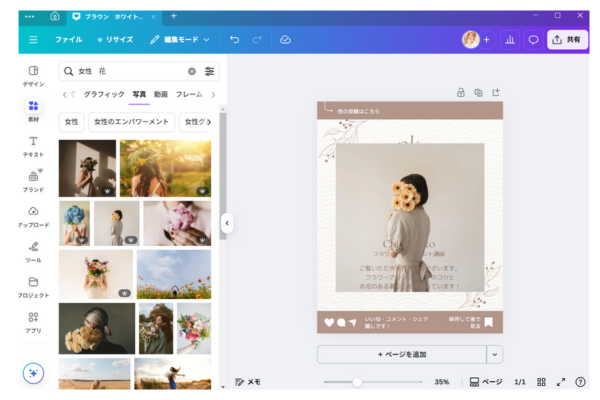Click the ページを追加 button
The image size is (600, 400).
click(401, 354)
